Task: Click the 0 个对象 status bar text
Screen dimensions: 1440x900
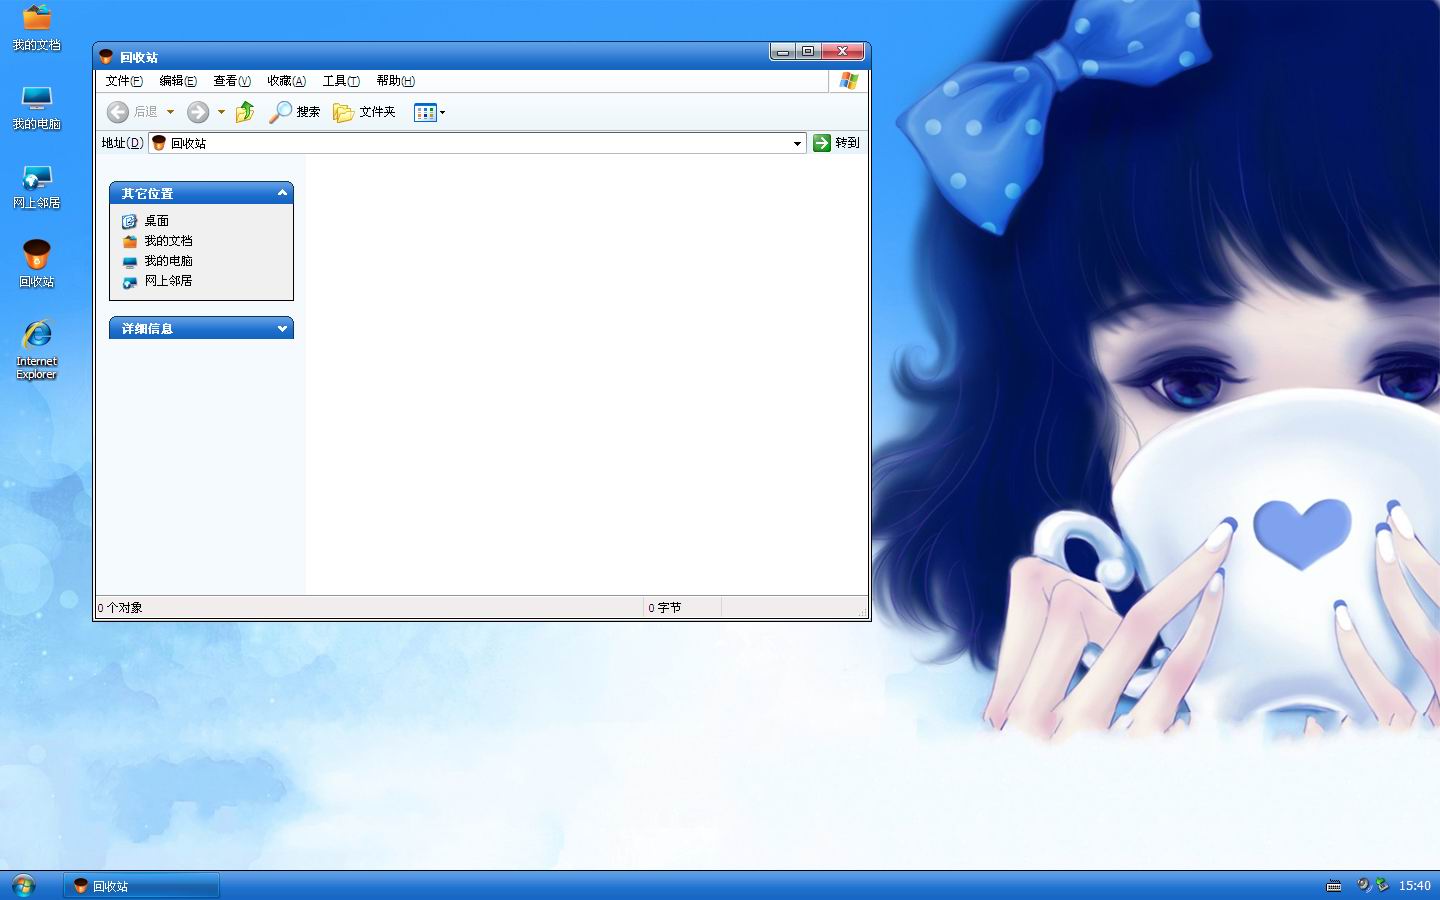Action: coord(120,607)
